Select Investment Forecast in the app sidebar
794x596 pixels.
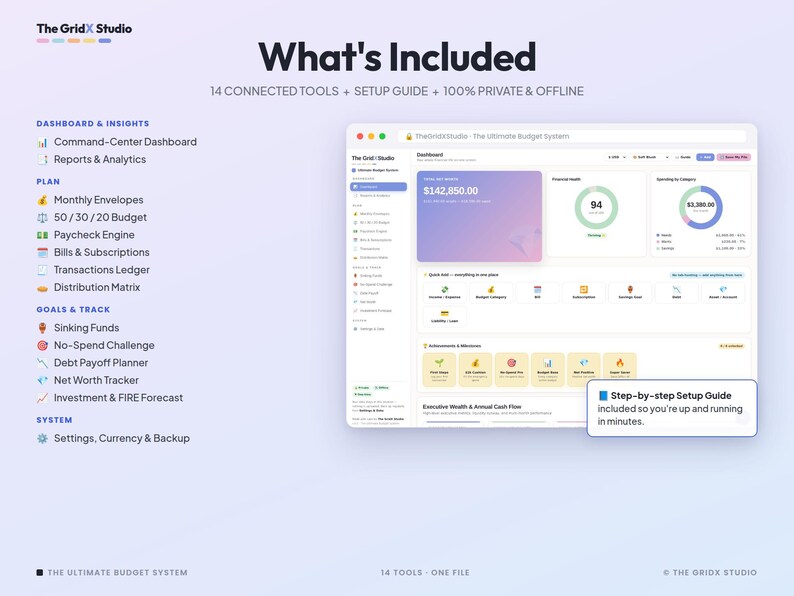pyautogui.click(x=378, y=310)
